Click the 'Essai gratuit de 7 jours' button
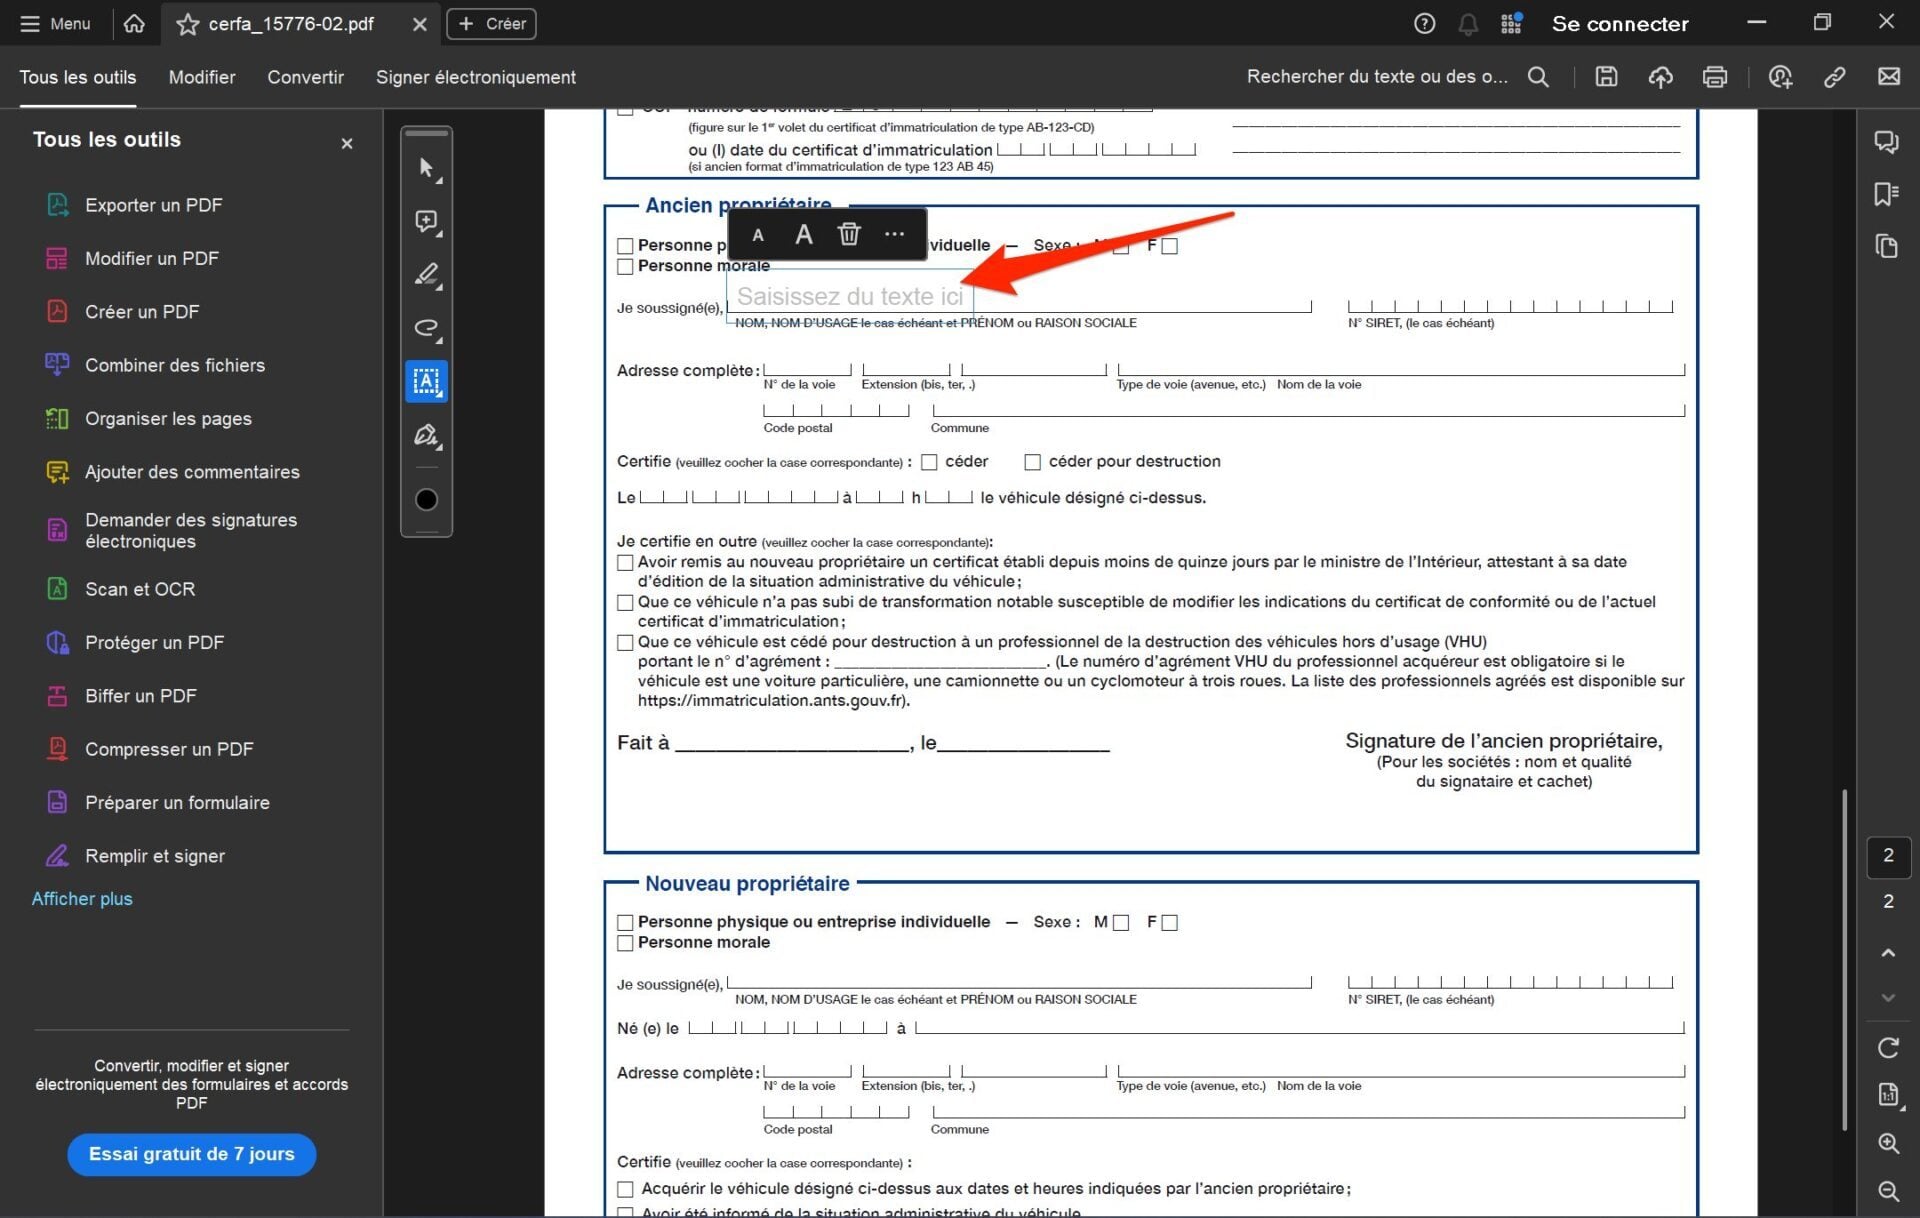The height and width of the screenshot is (1218, 1920). tap(192, 1154)
